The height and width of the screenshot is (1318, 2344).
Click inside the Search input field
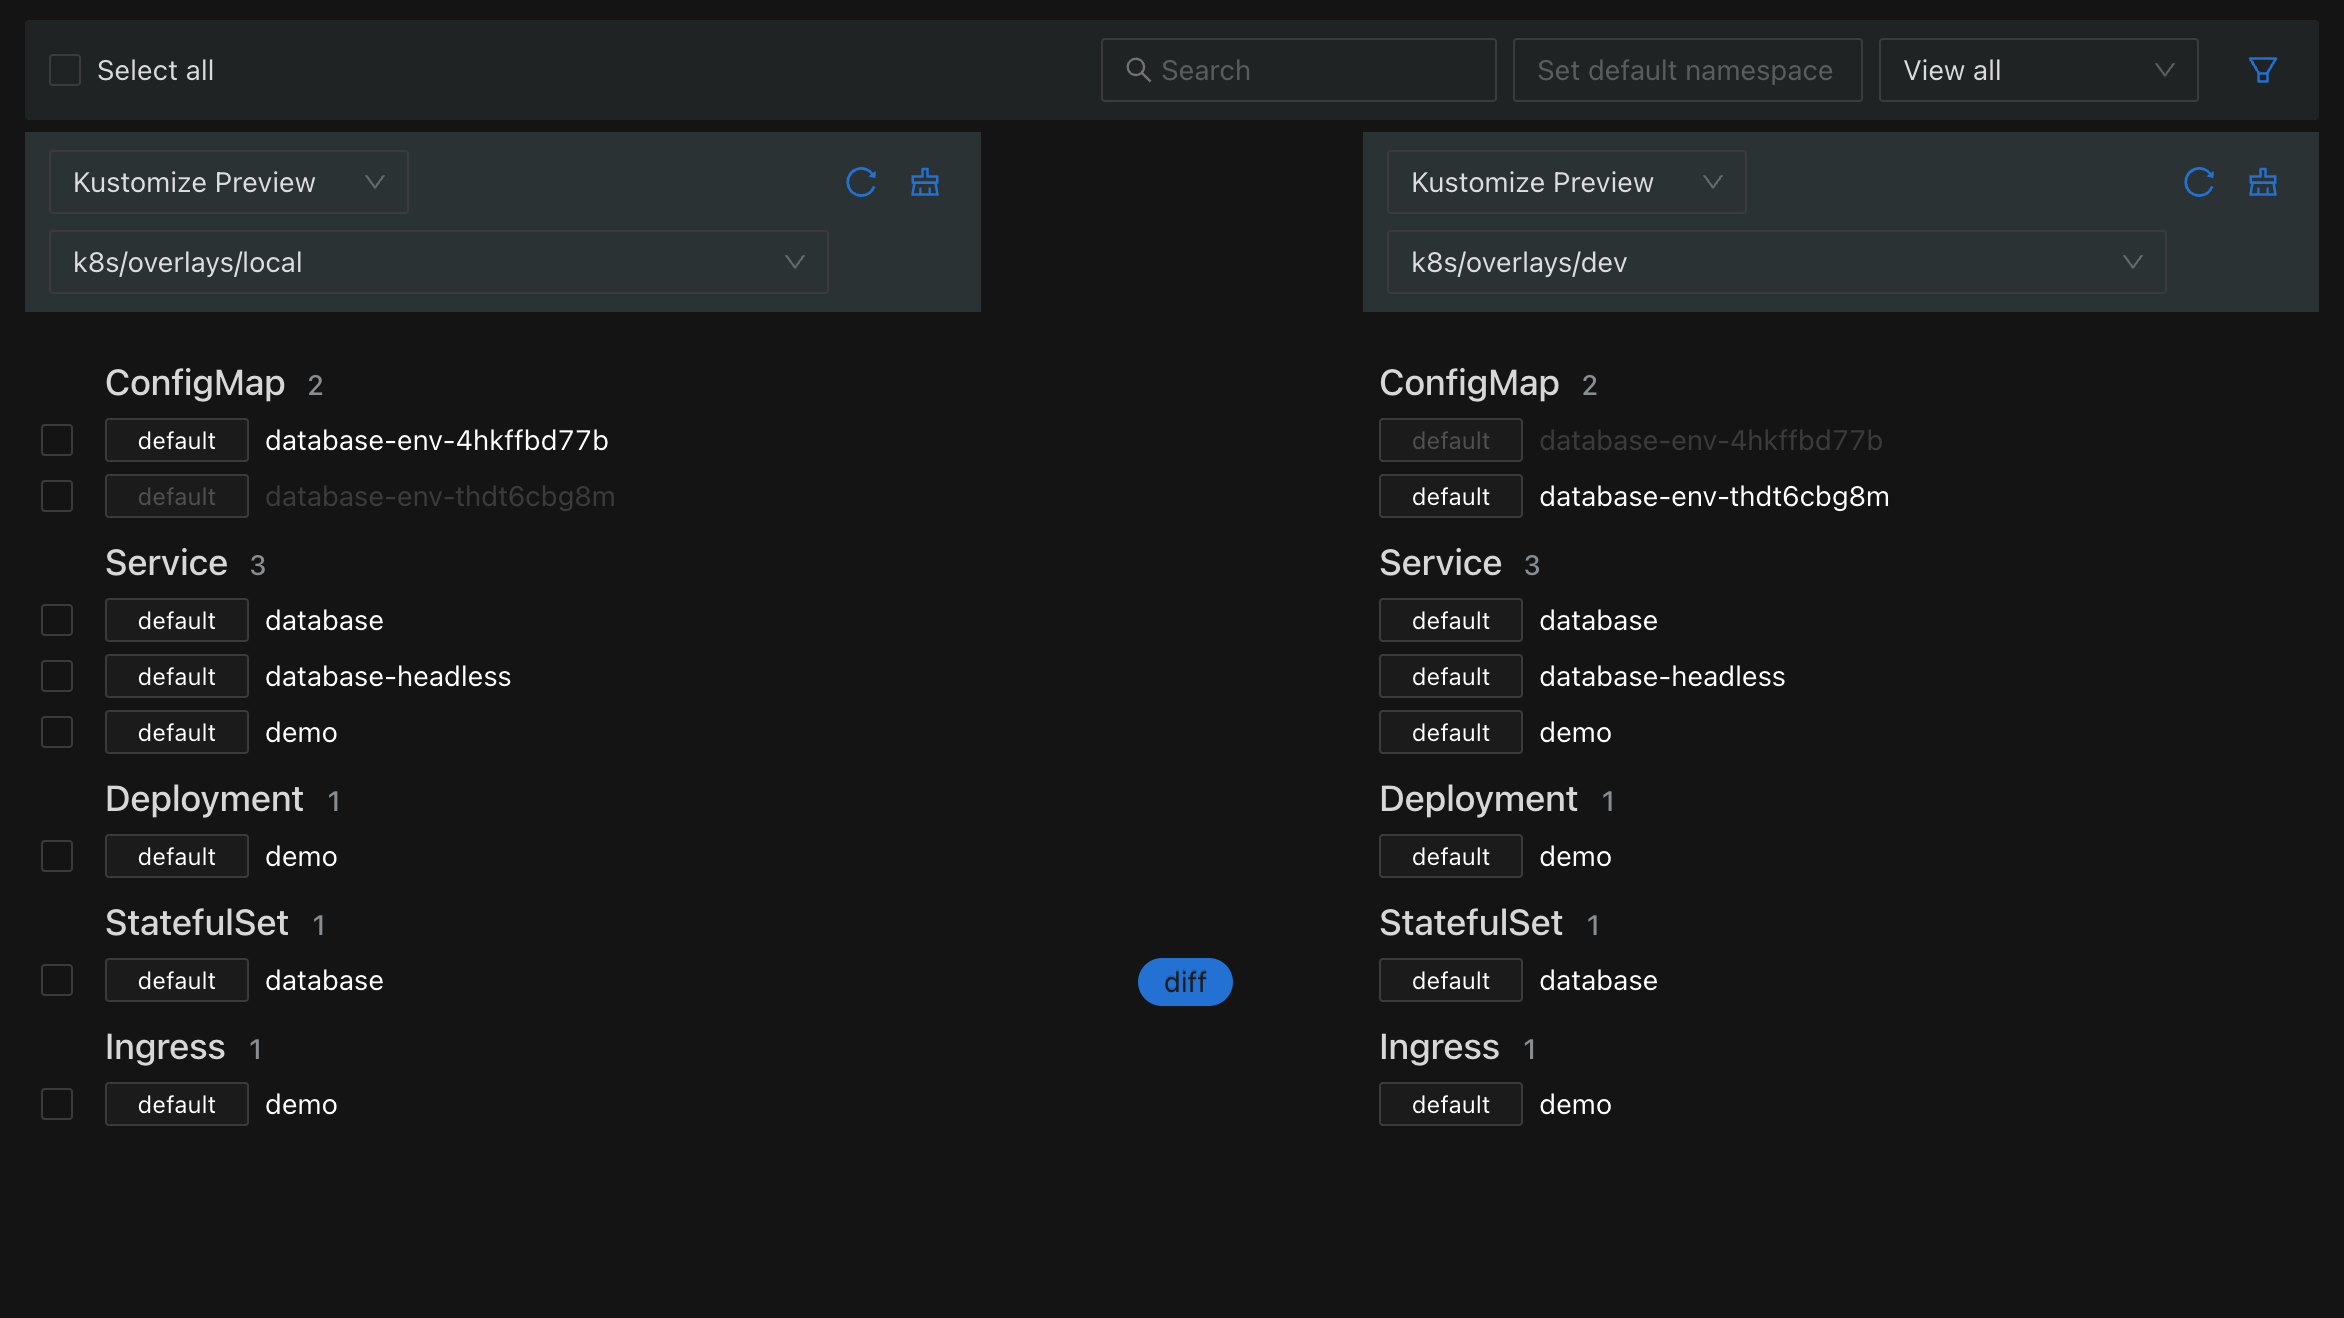1300,70
